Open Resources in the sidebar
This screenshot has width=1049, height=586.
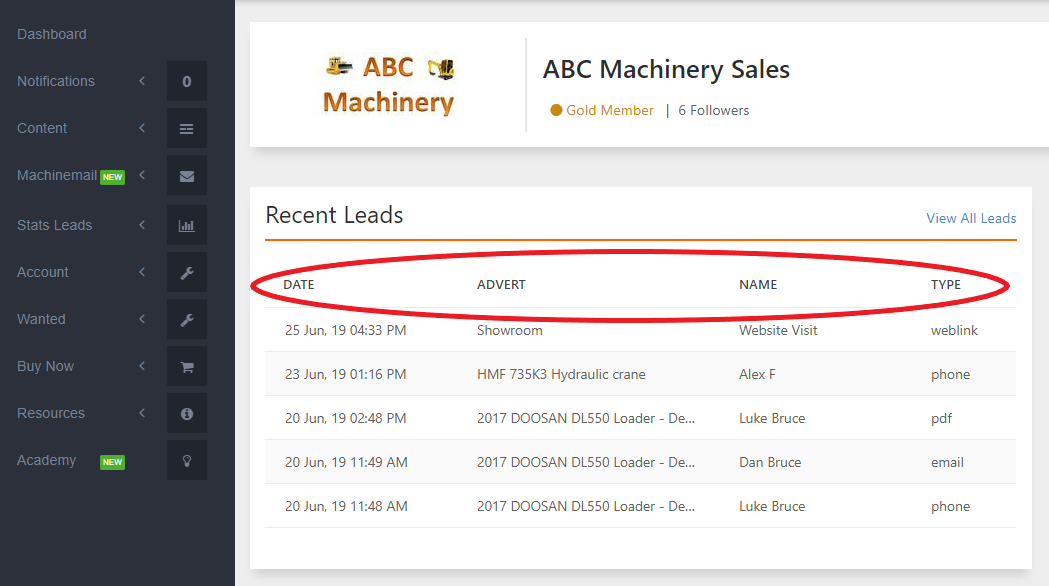(x=50, y=413)
